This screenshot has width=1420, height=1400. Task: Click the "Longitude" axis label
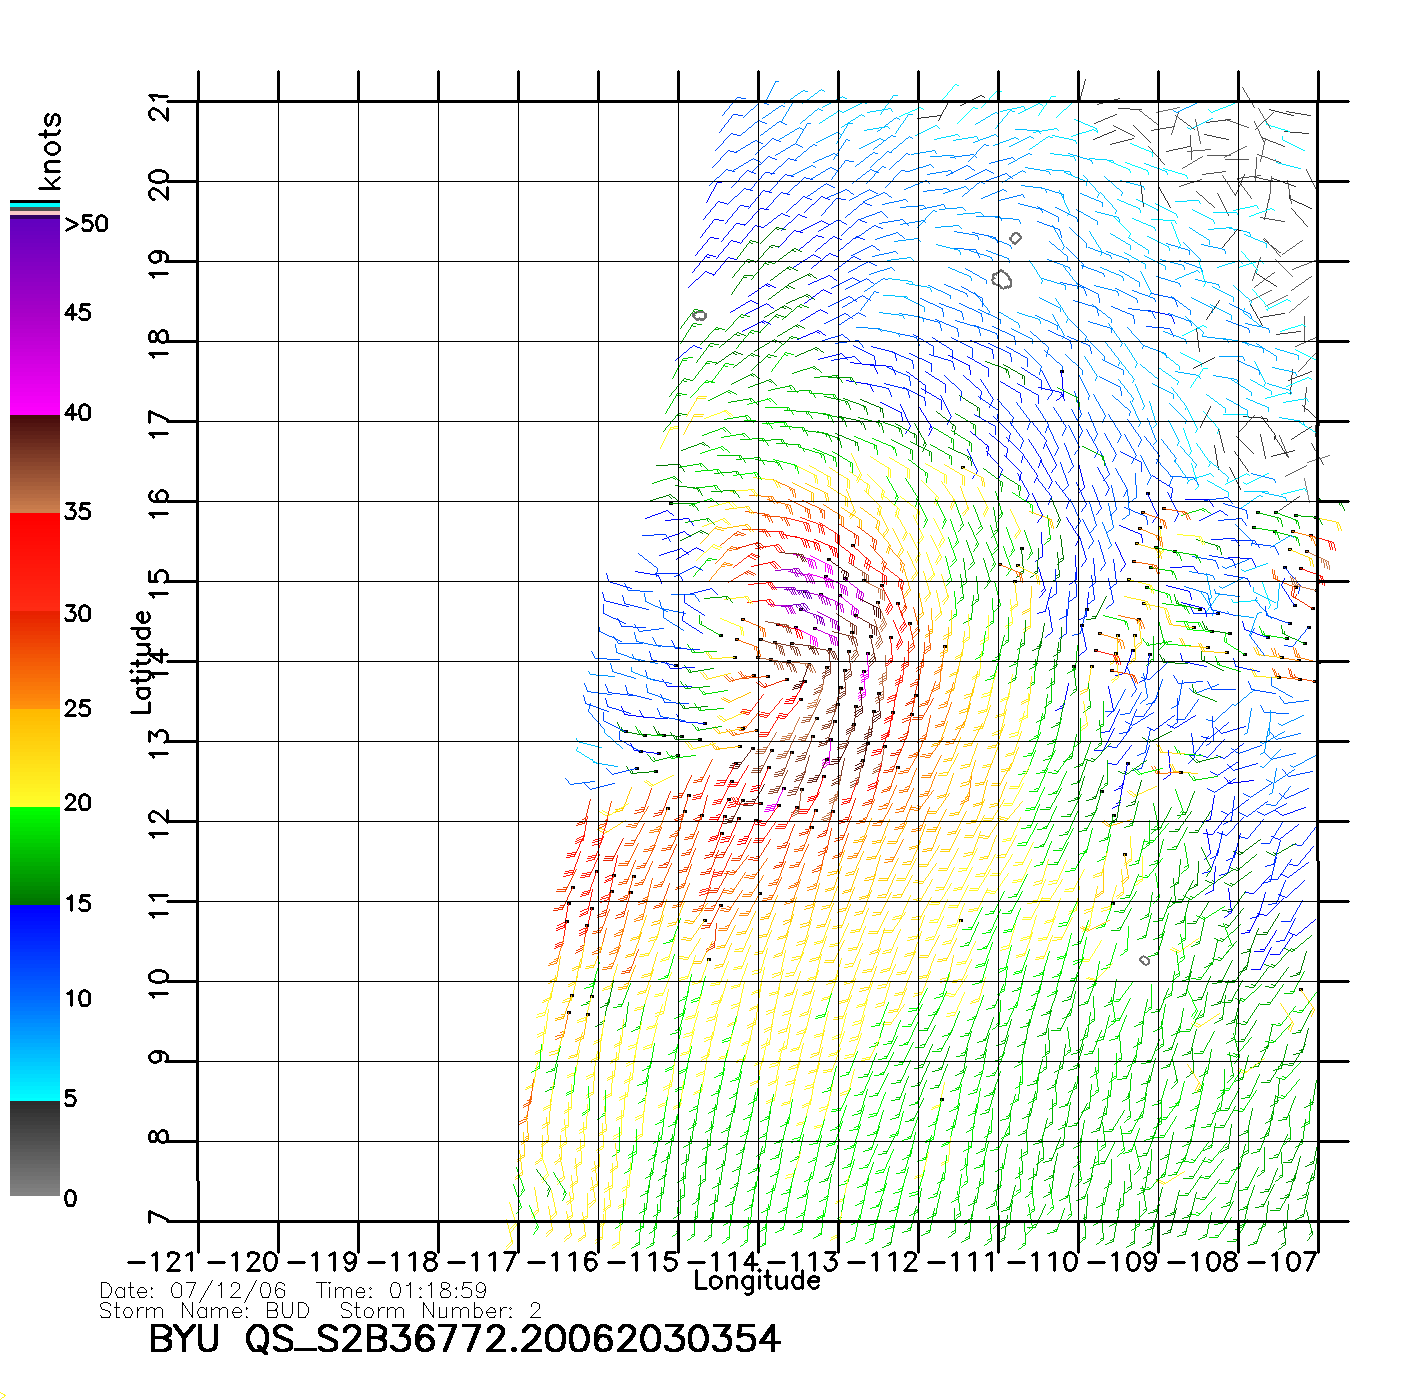pyautogui.click(x=757, y=1281)
